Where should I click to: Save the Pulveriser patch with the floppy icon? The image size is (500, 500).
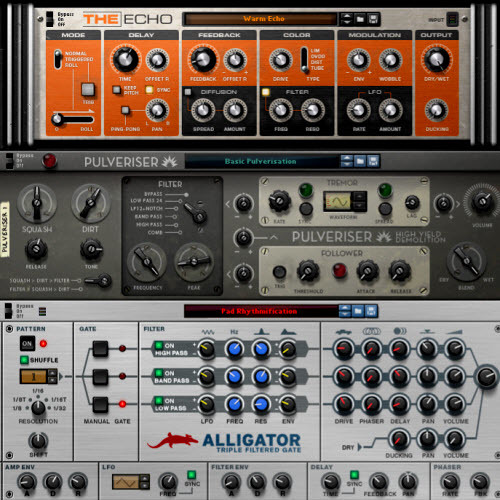point(373,161)
